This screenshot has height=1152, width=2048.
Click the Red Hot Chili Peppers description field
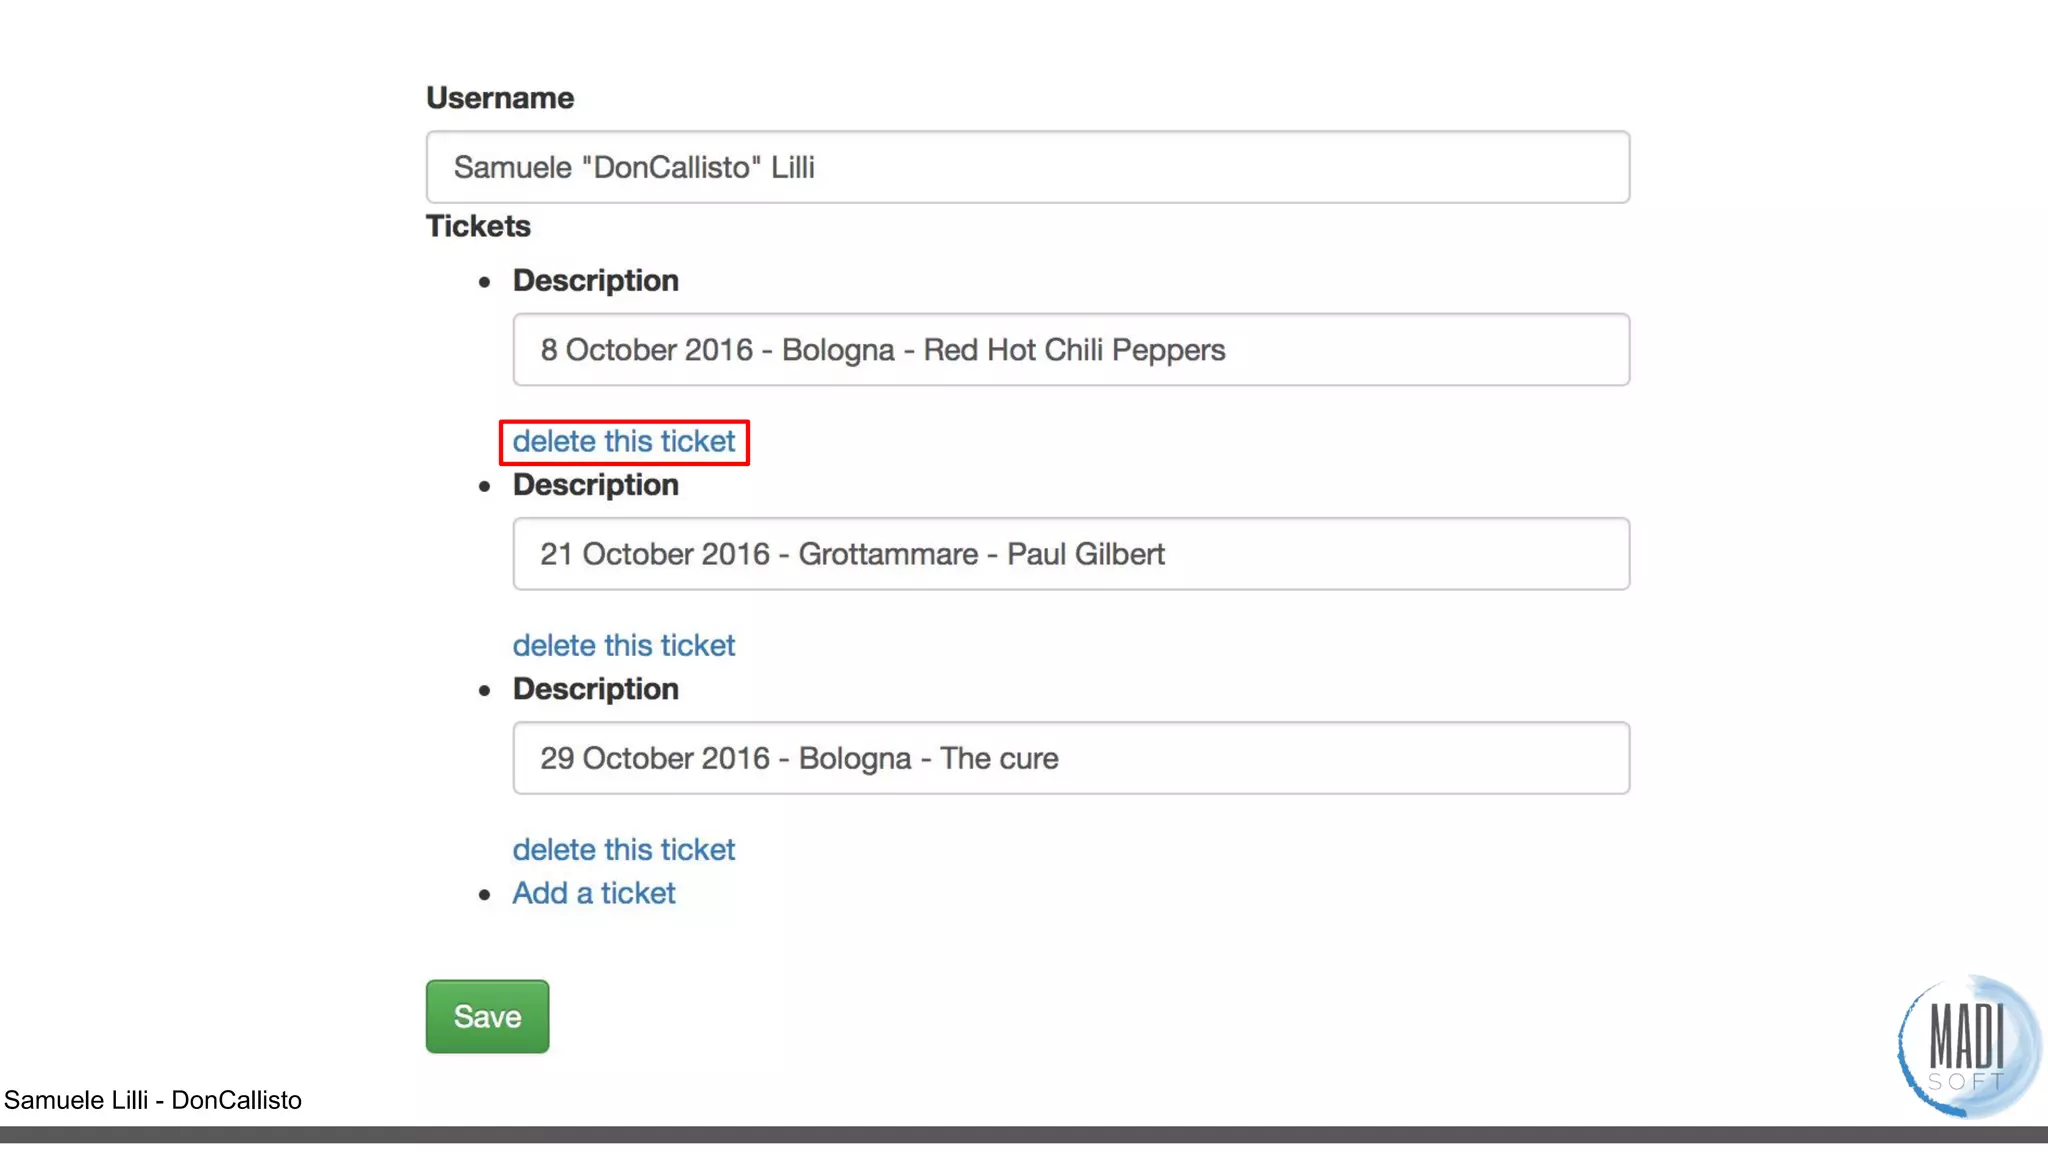(1070, 350)
